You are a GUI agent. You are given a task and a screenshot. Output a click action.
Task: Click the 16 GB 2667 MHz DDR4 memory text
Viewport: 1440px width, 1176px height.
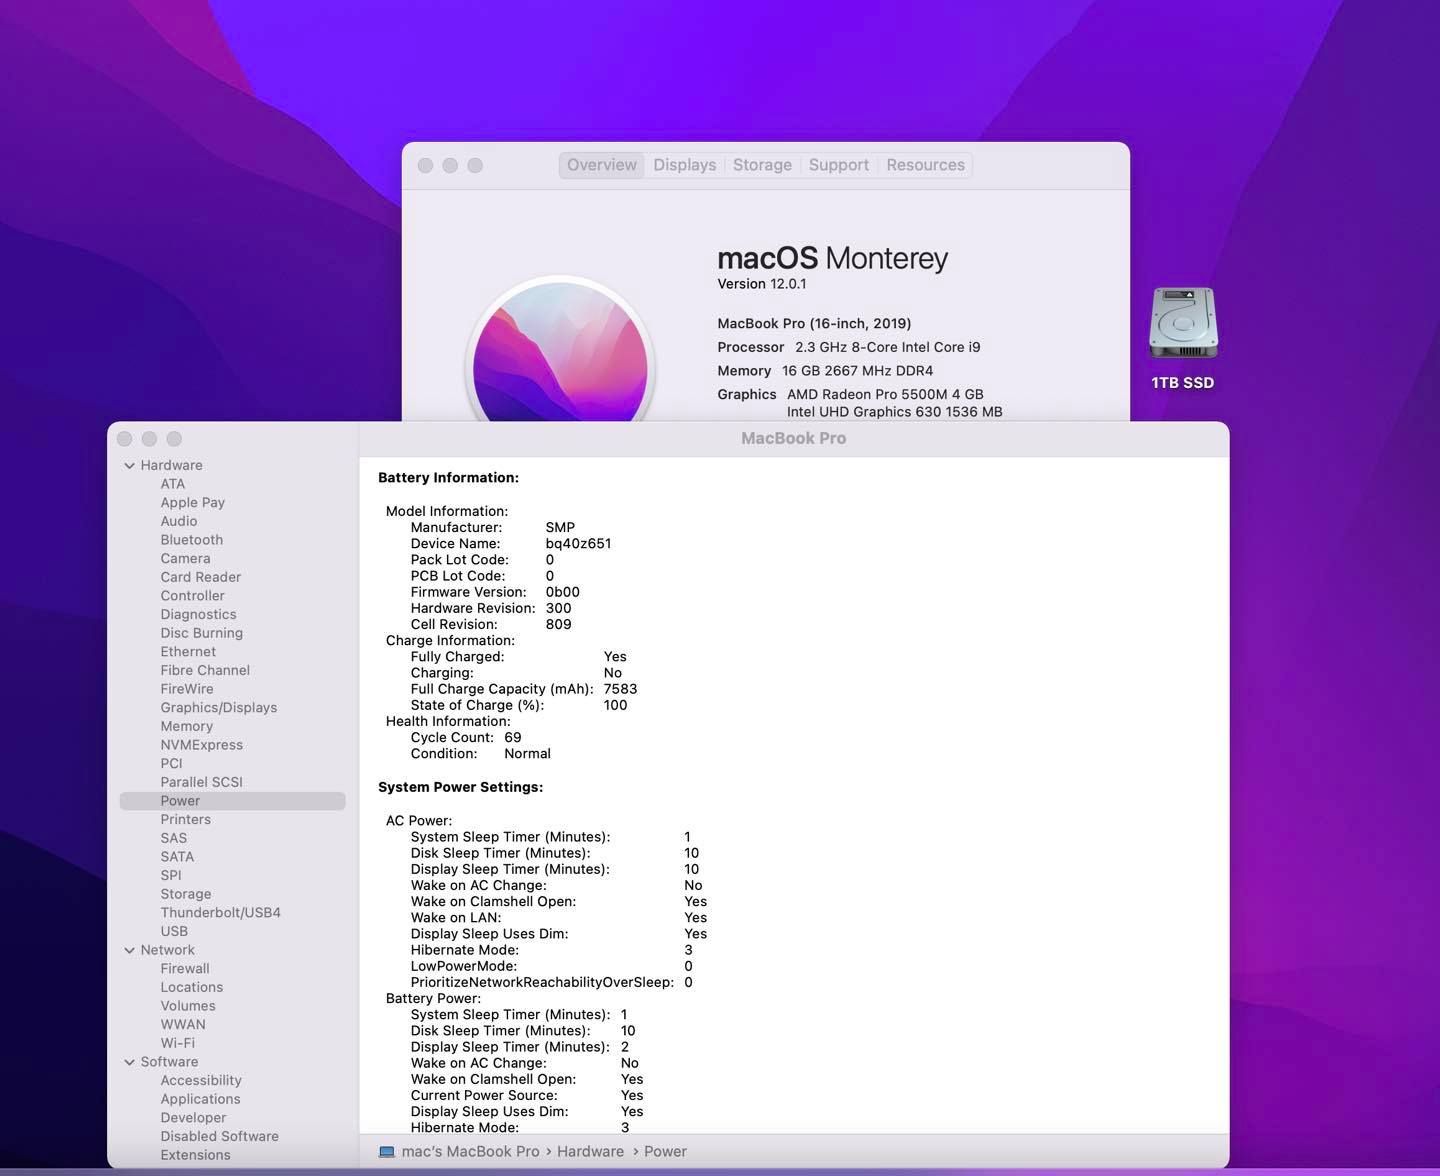(857, 371)
